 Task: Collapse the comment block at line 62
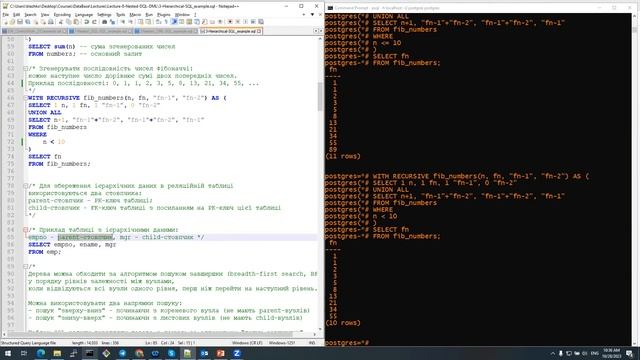(x=25, y=69)
